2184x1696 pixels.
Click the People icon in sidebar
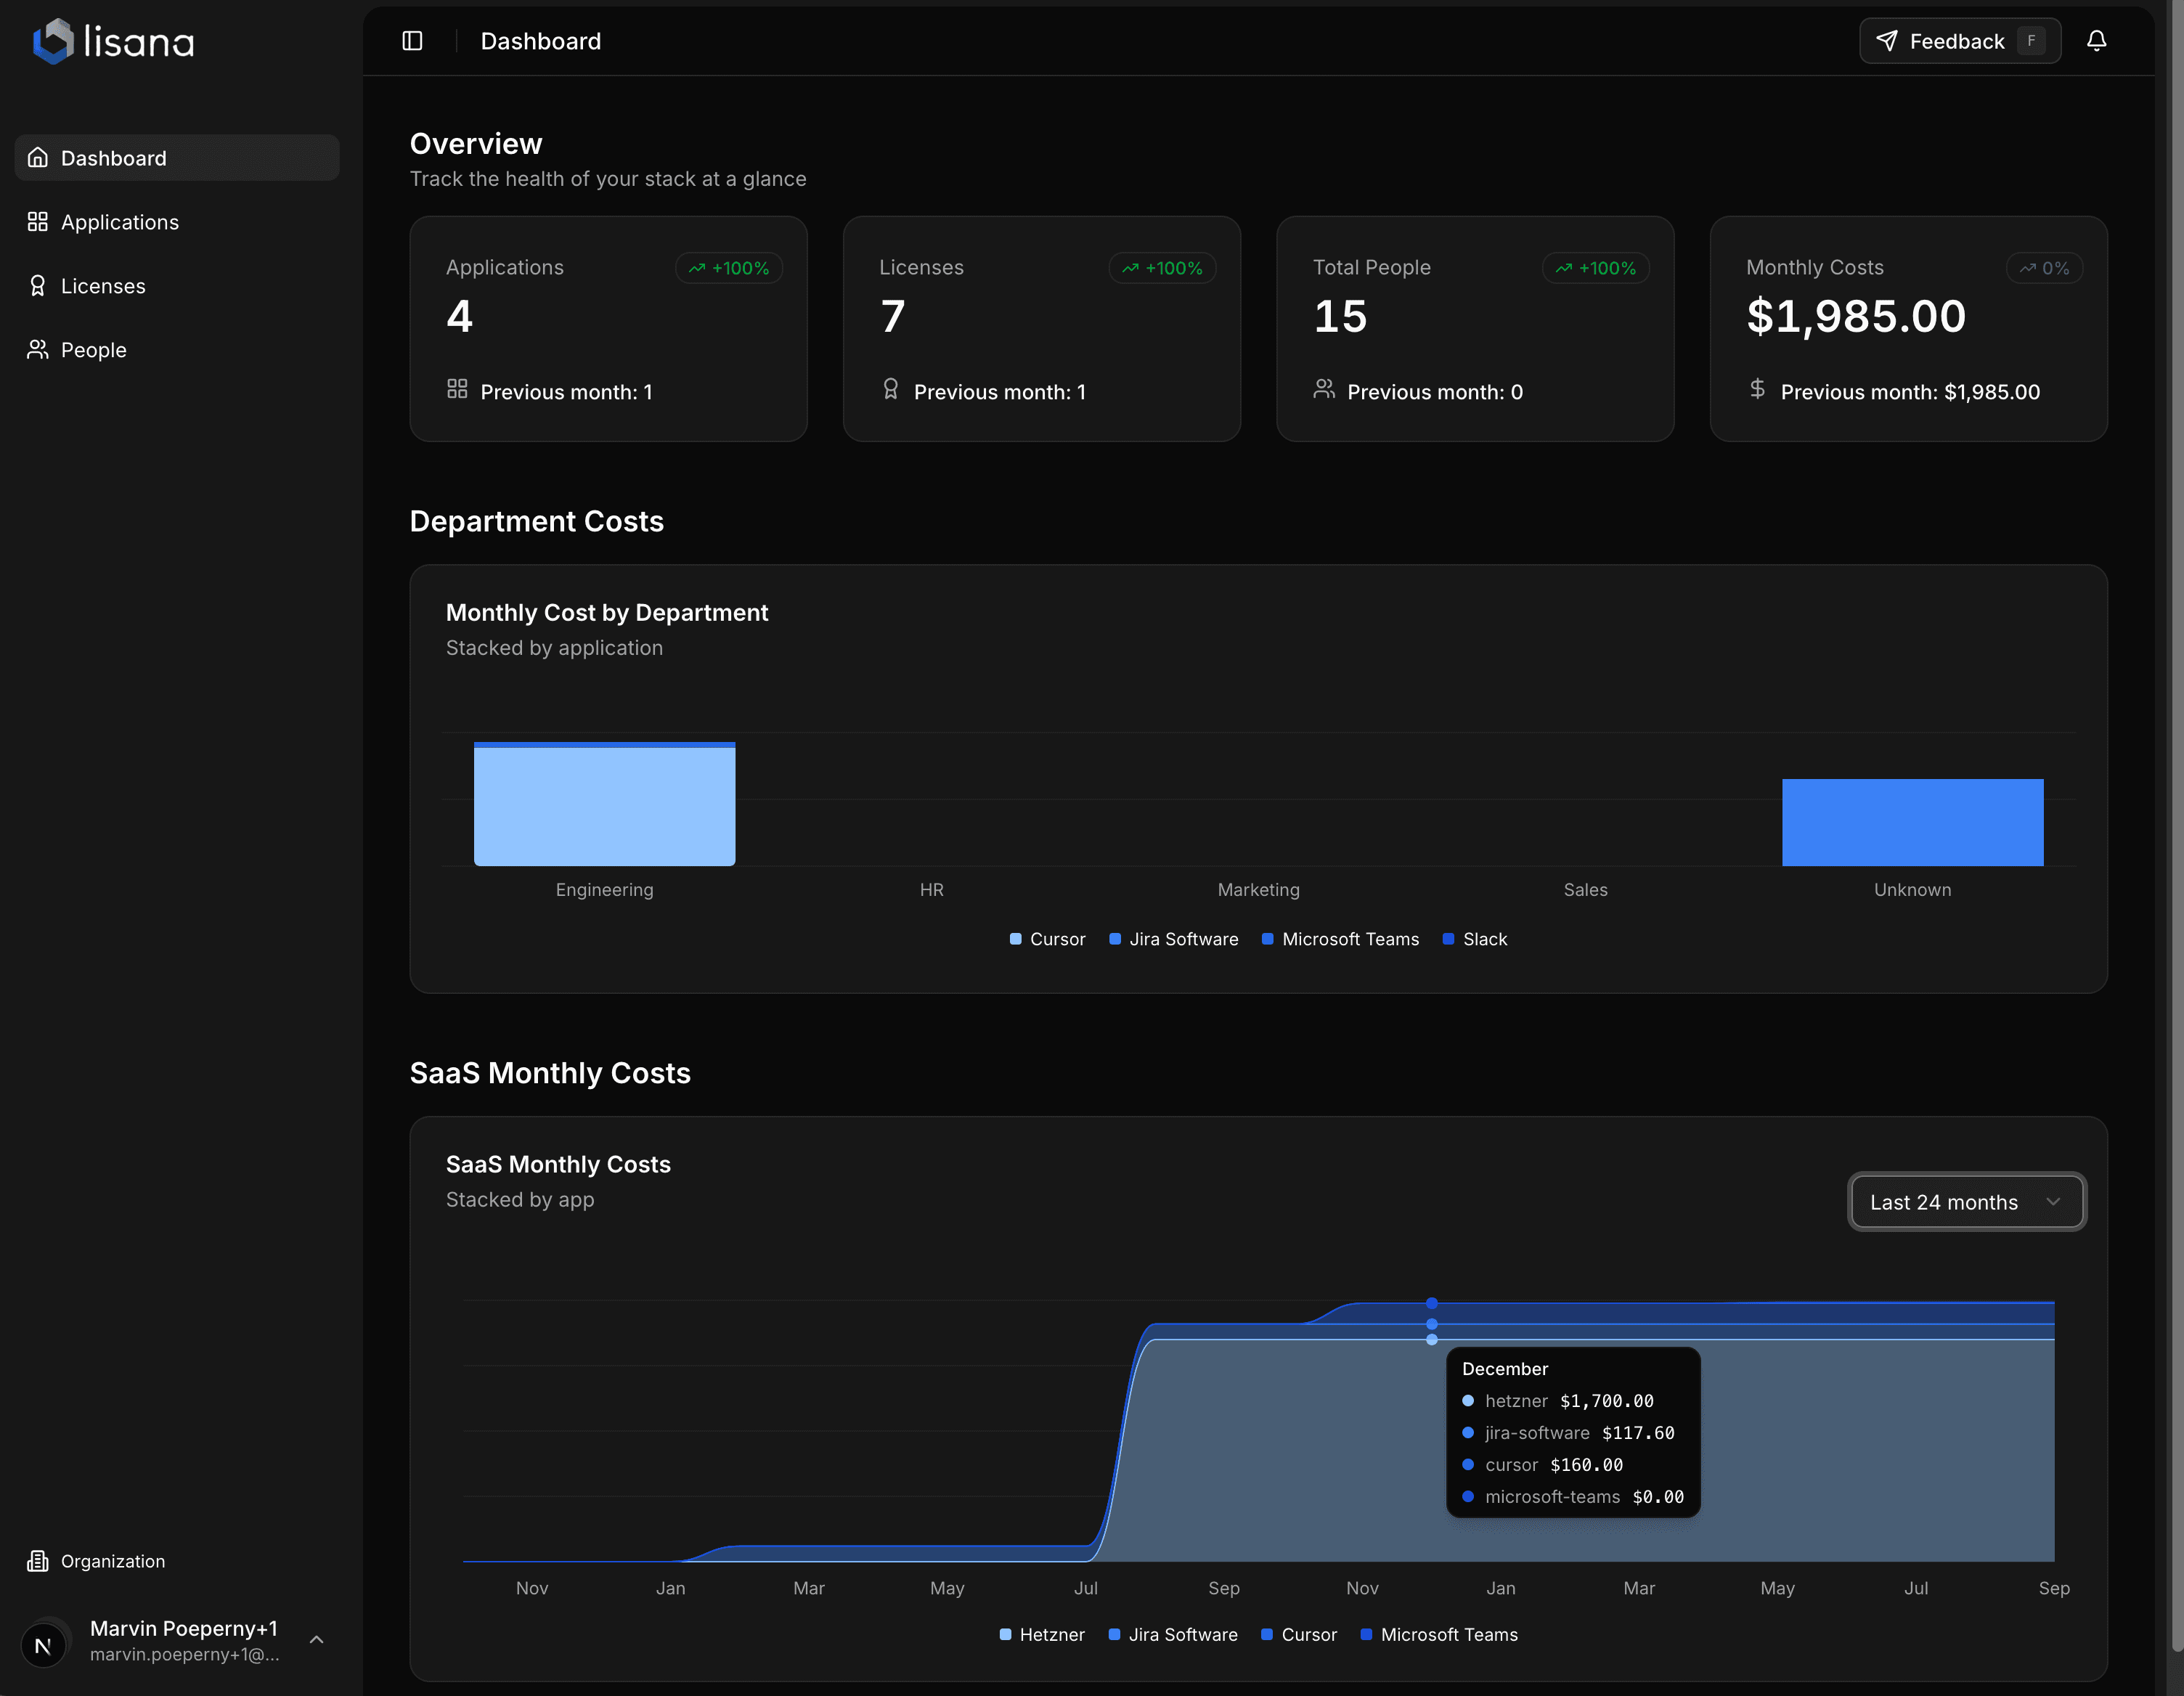[x=37, y=349]
